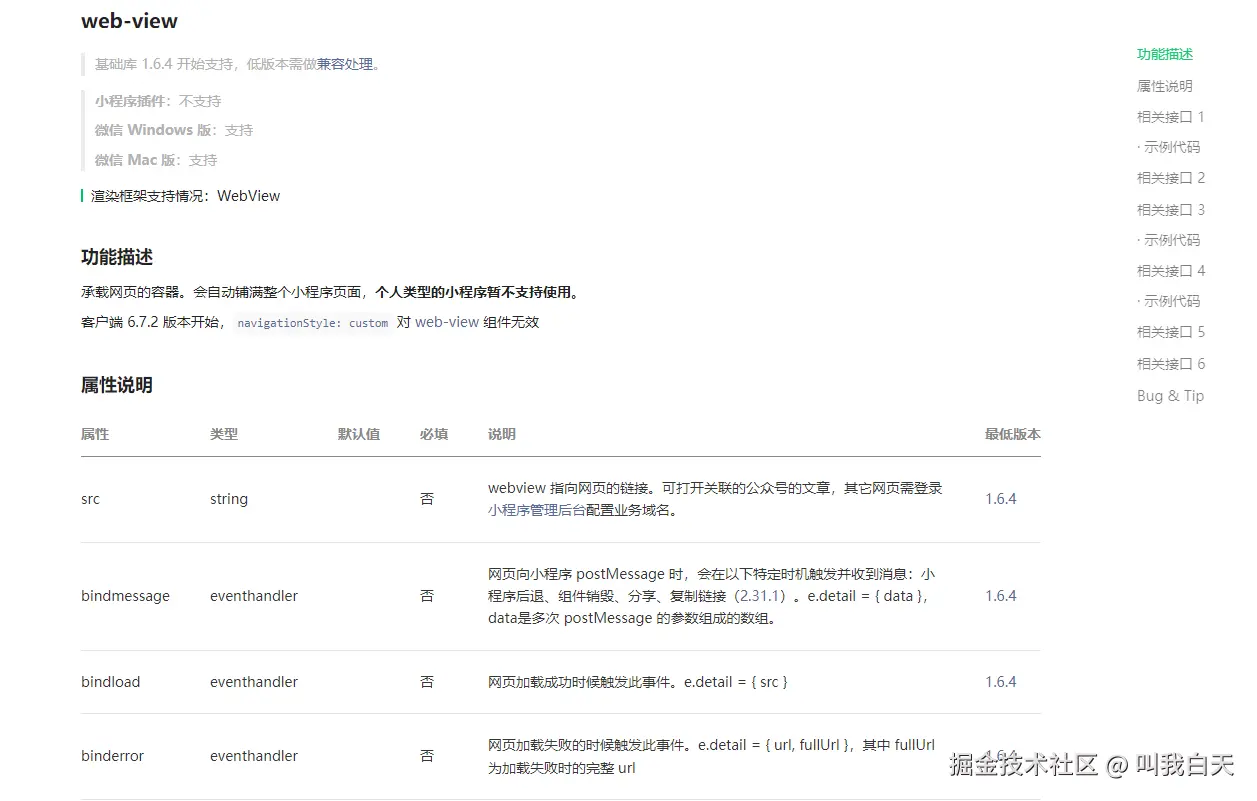This screenshot has width=1257, height=801.
Task: Go to 相关接口 4 in the sidebar
Action: click(1171, 271)
